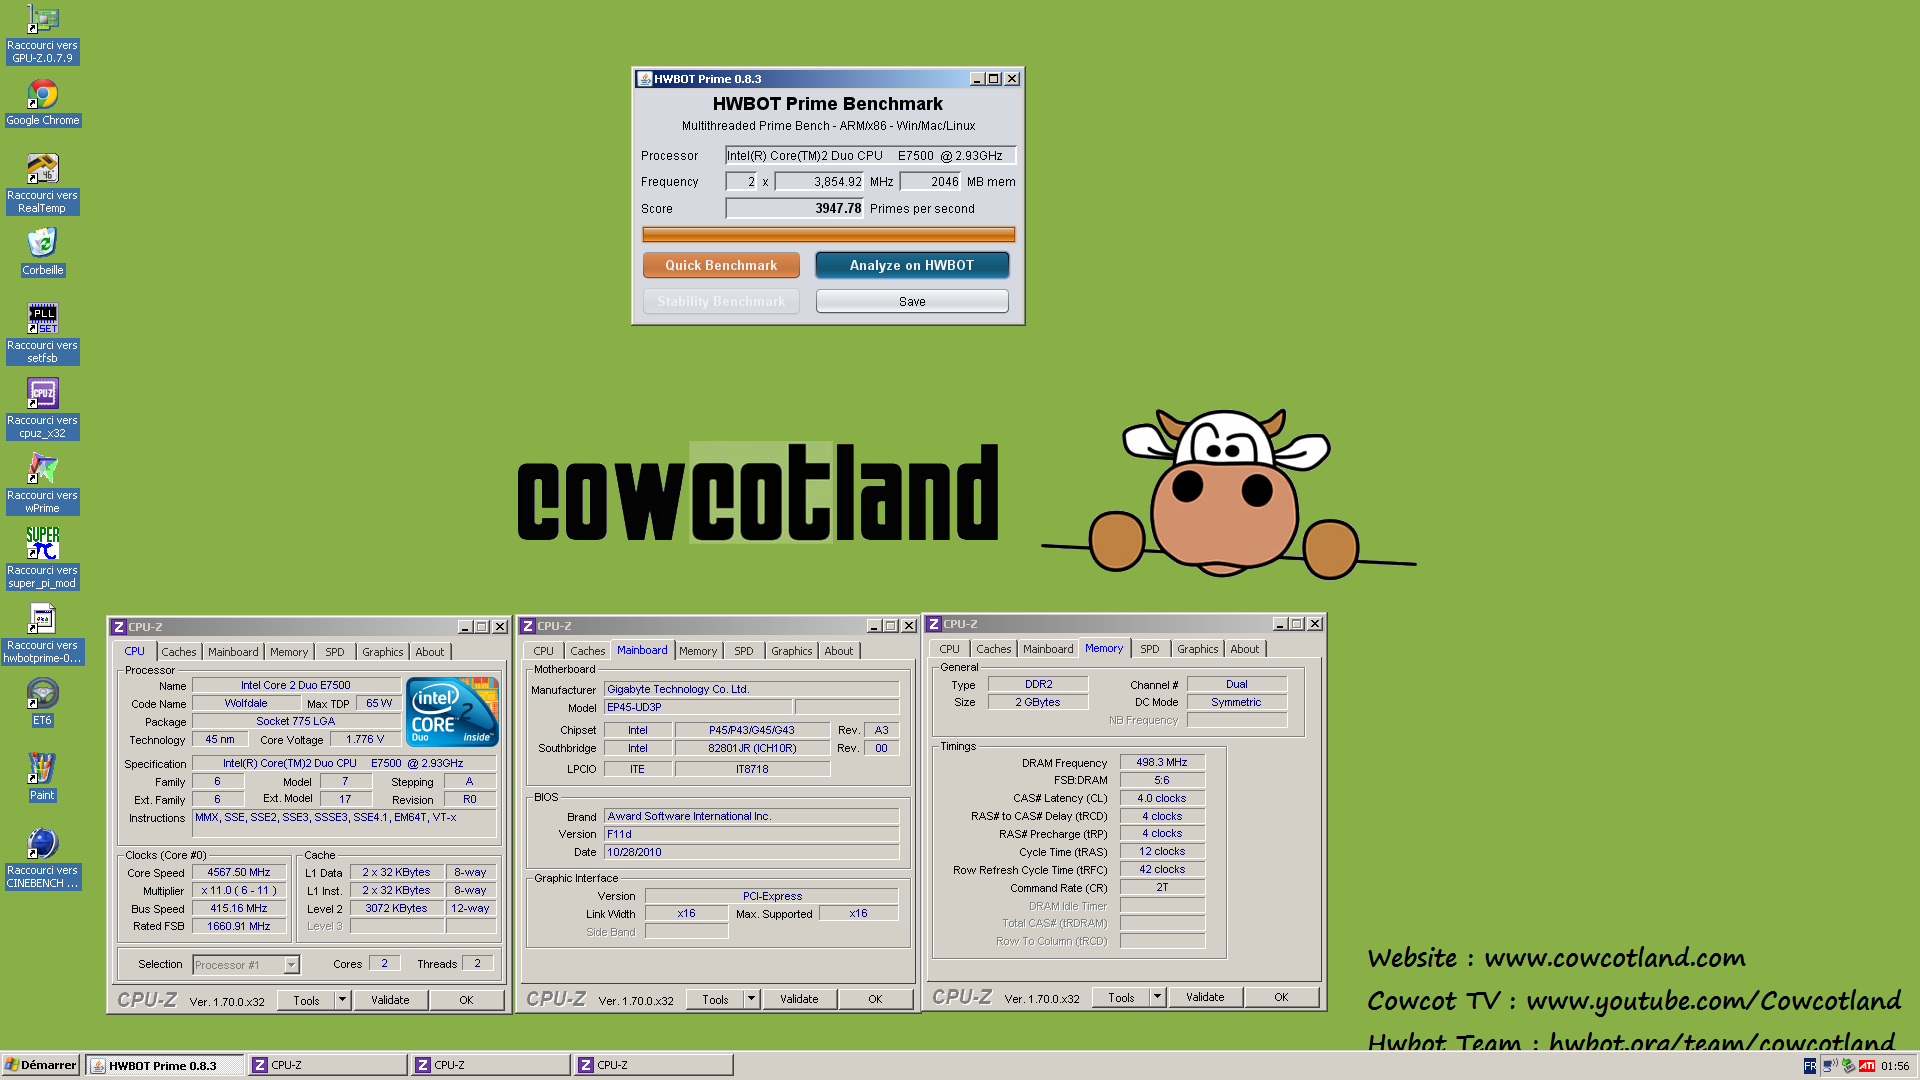1920x1080 pixels.
Task: Select the first CPU-Z taskbar item
Action: (x=328, y=1065)
